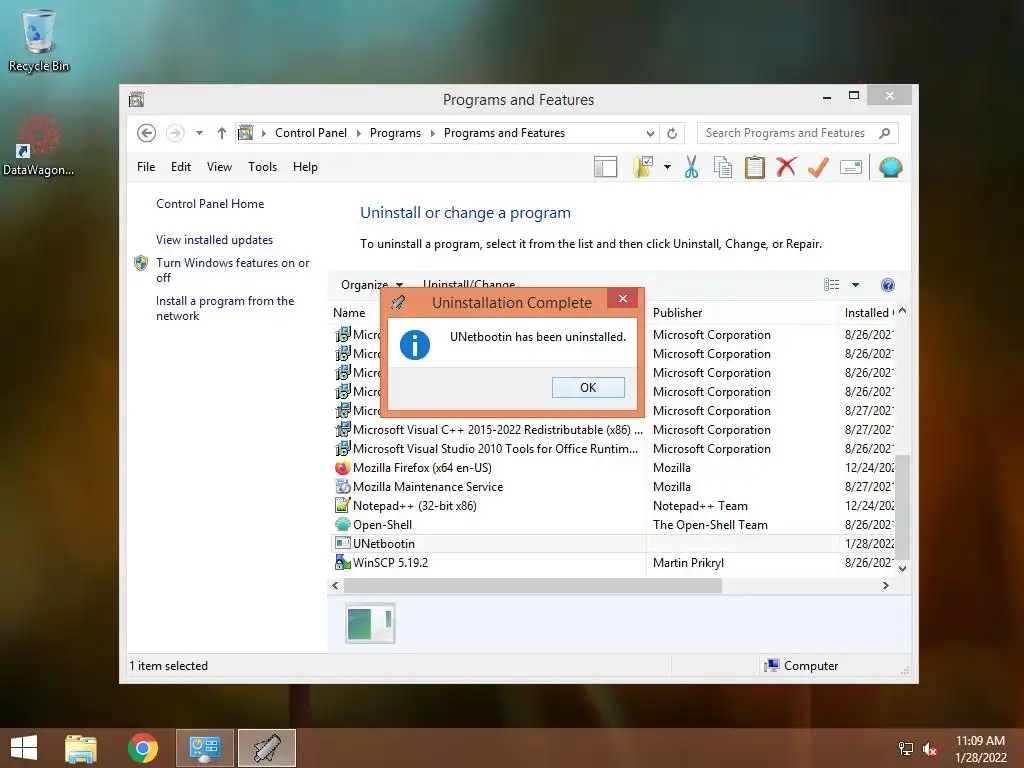Click the folder options toolbar icon
Viewport: 1024px width, 768px height.
(643, 167)
